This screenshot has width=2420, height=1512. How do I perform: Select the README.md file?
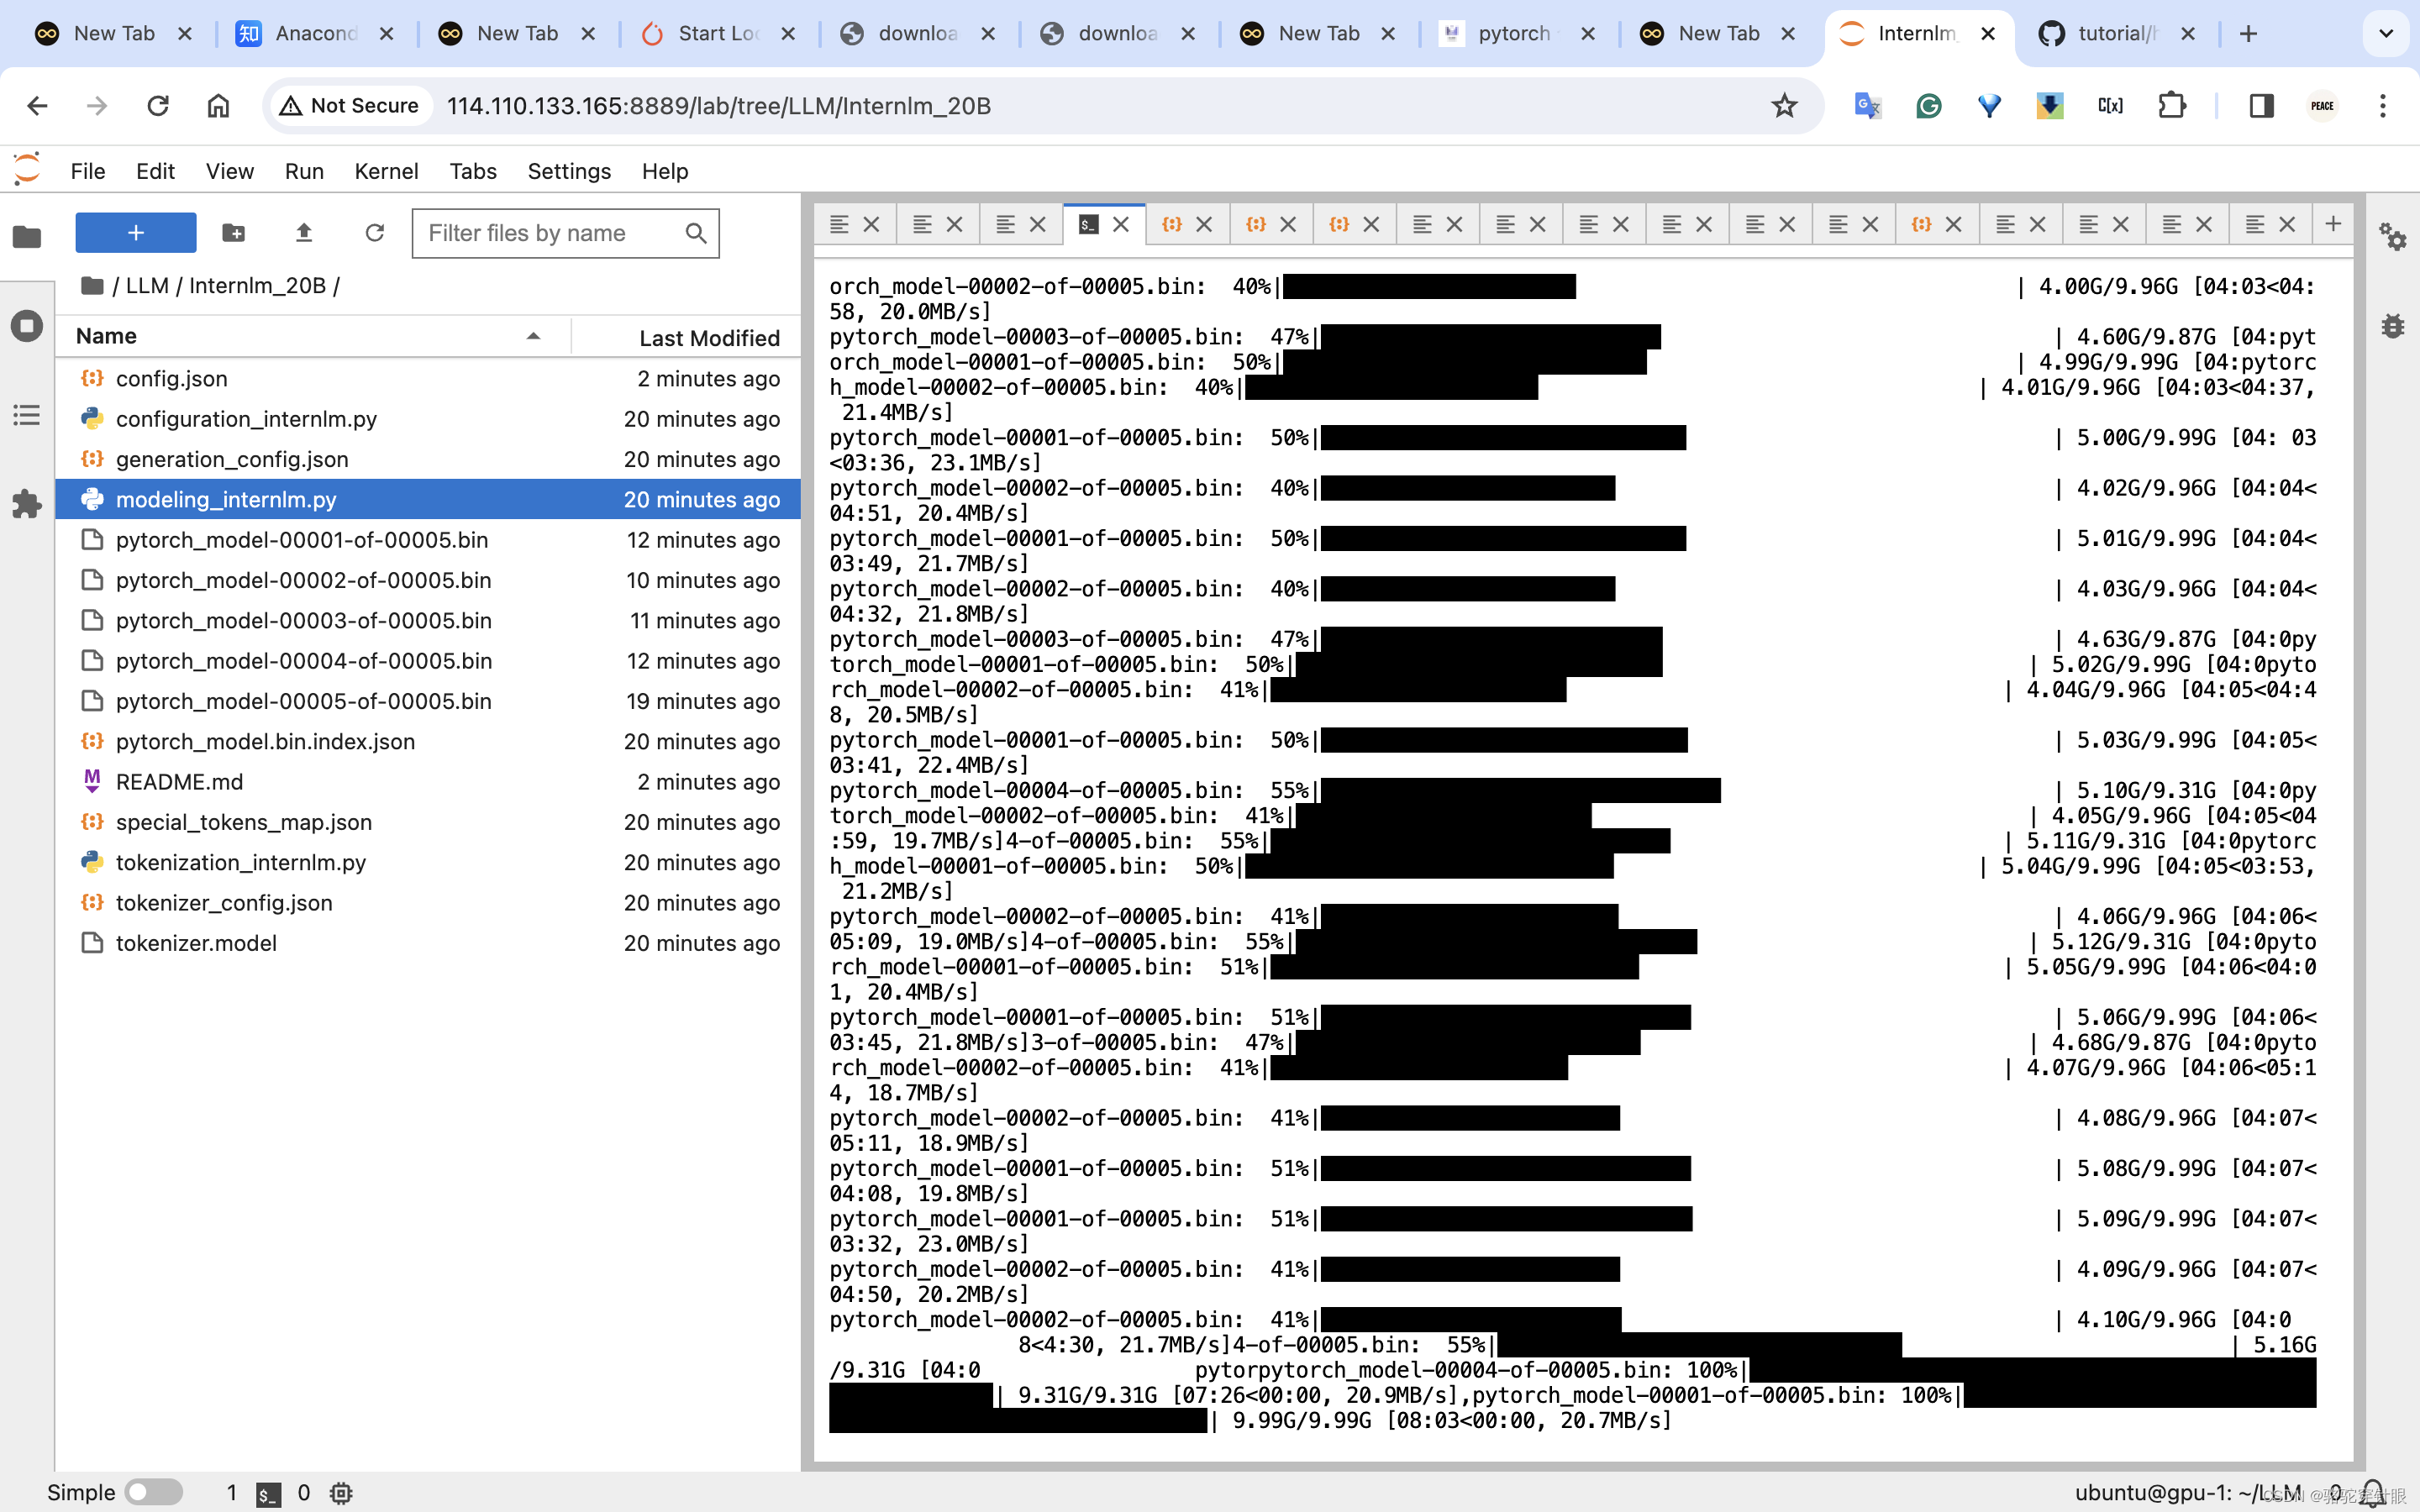(179, 782)
